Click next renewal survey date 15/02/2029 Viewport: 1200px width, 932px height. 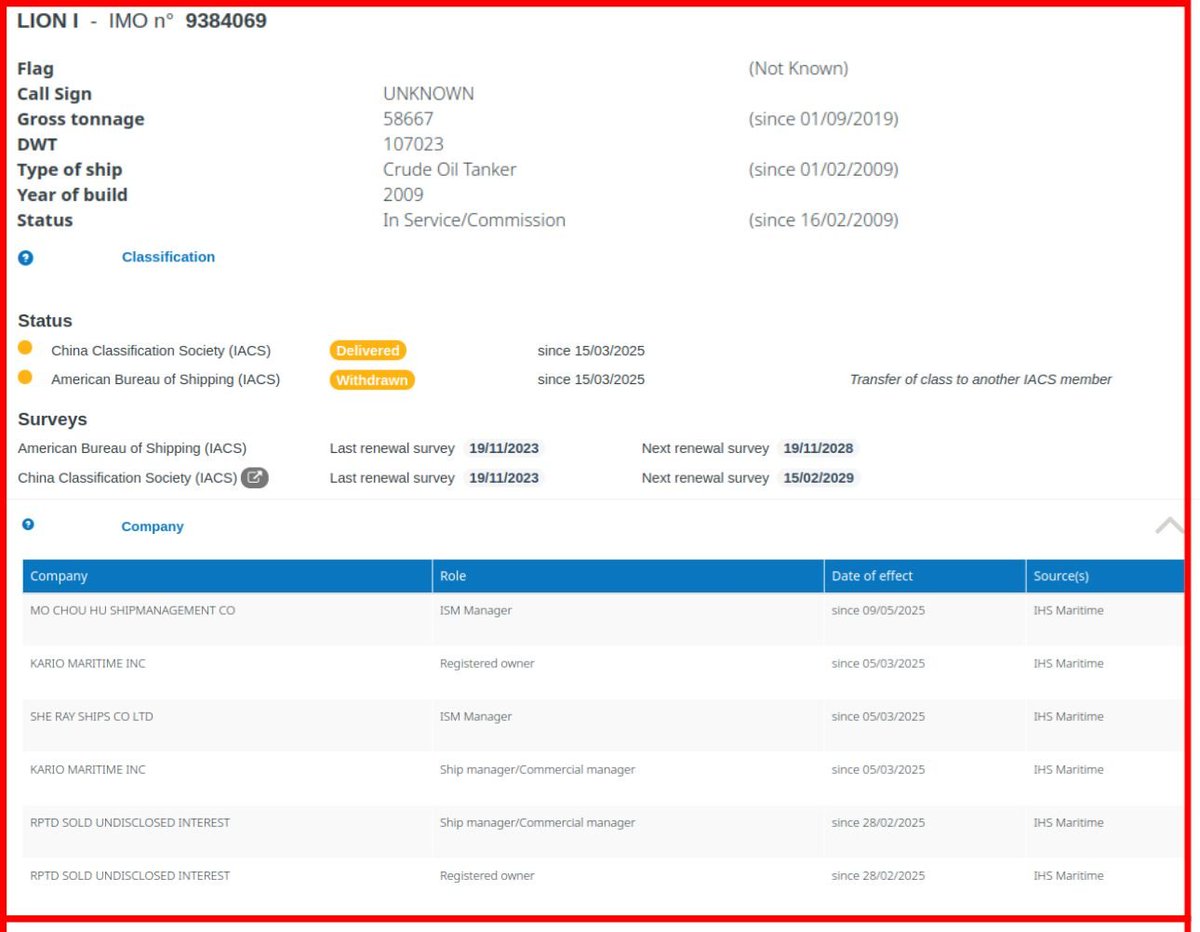(819, 478)
